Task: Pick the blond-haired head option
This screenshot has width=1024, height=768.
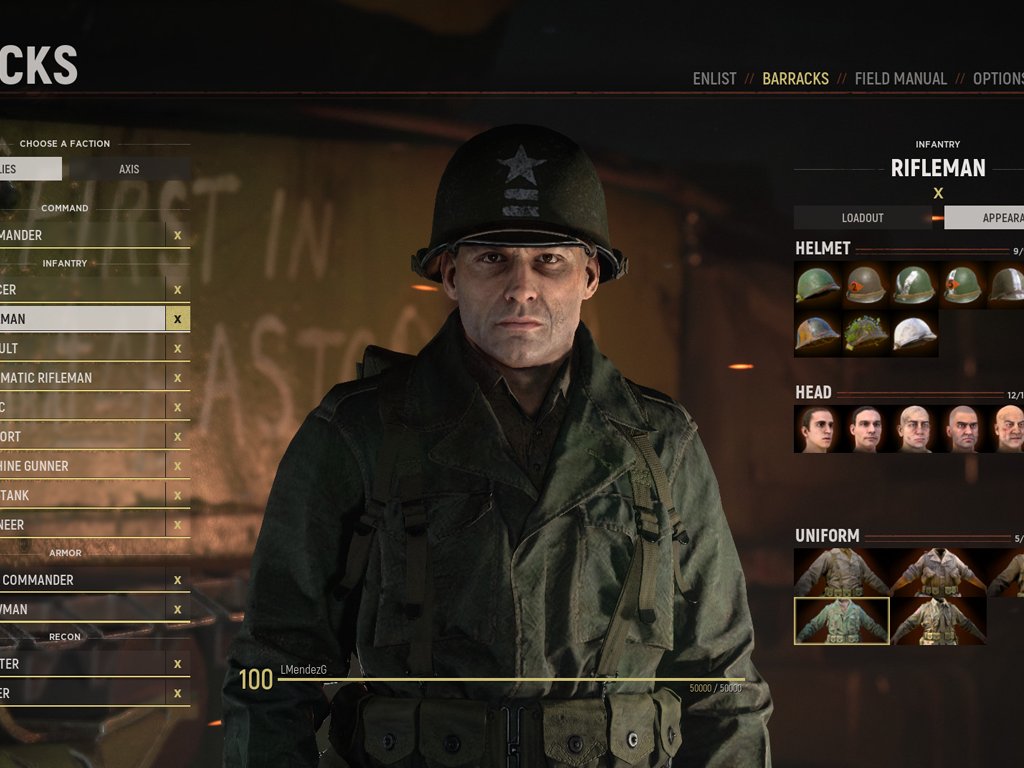Action: (x=914, y=429)
